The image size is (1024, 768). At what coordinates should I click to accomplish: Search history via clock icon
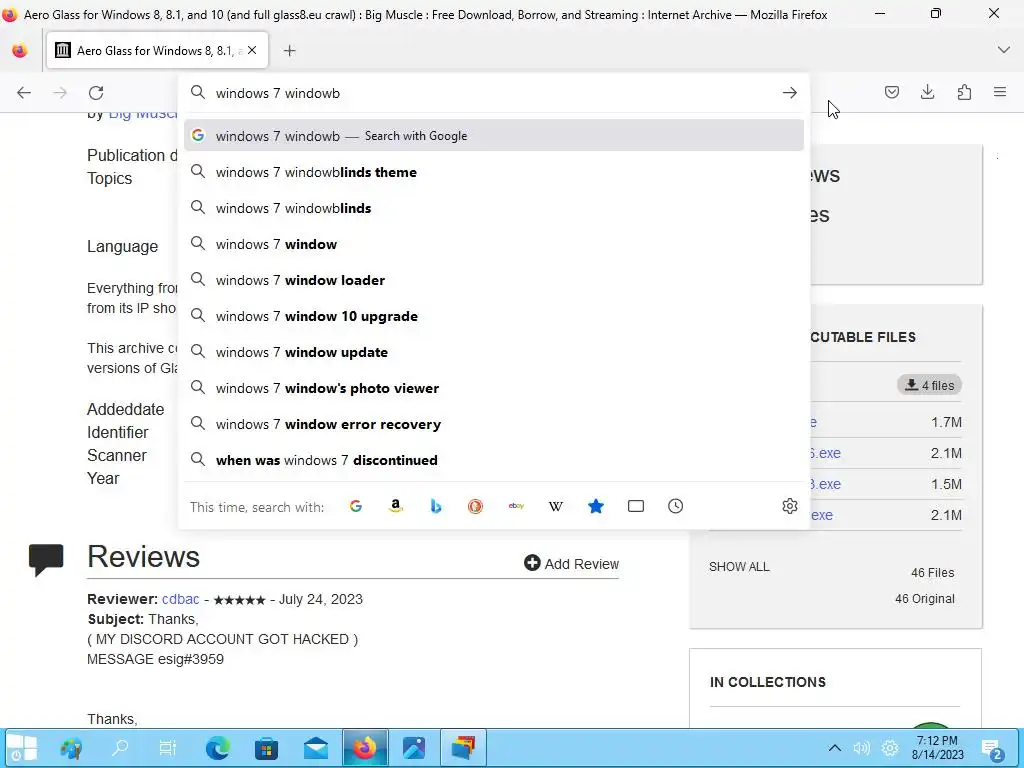(675, 506)
